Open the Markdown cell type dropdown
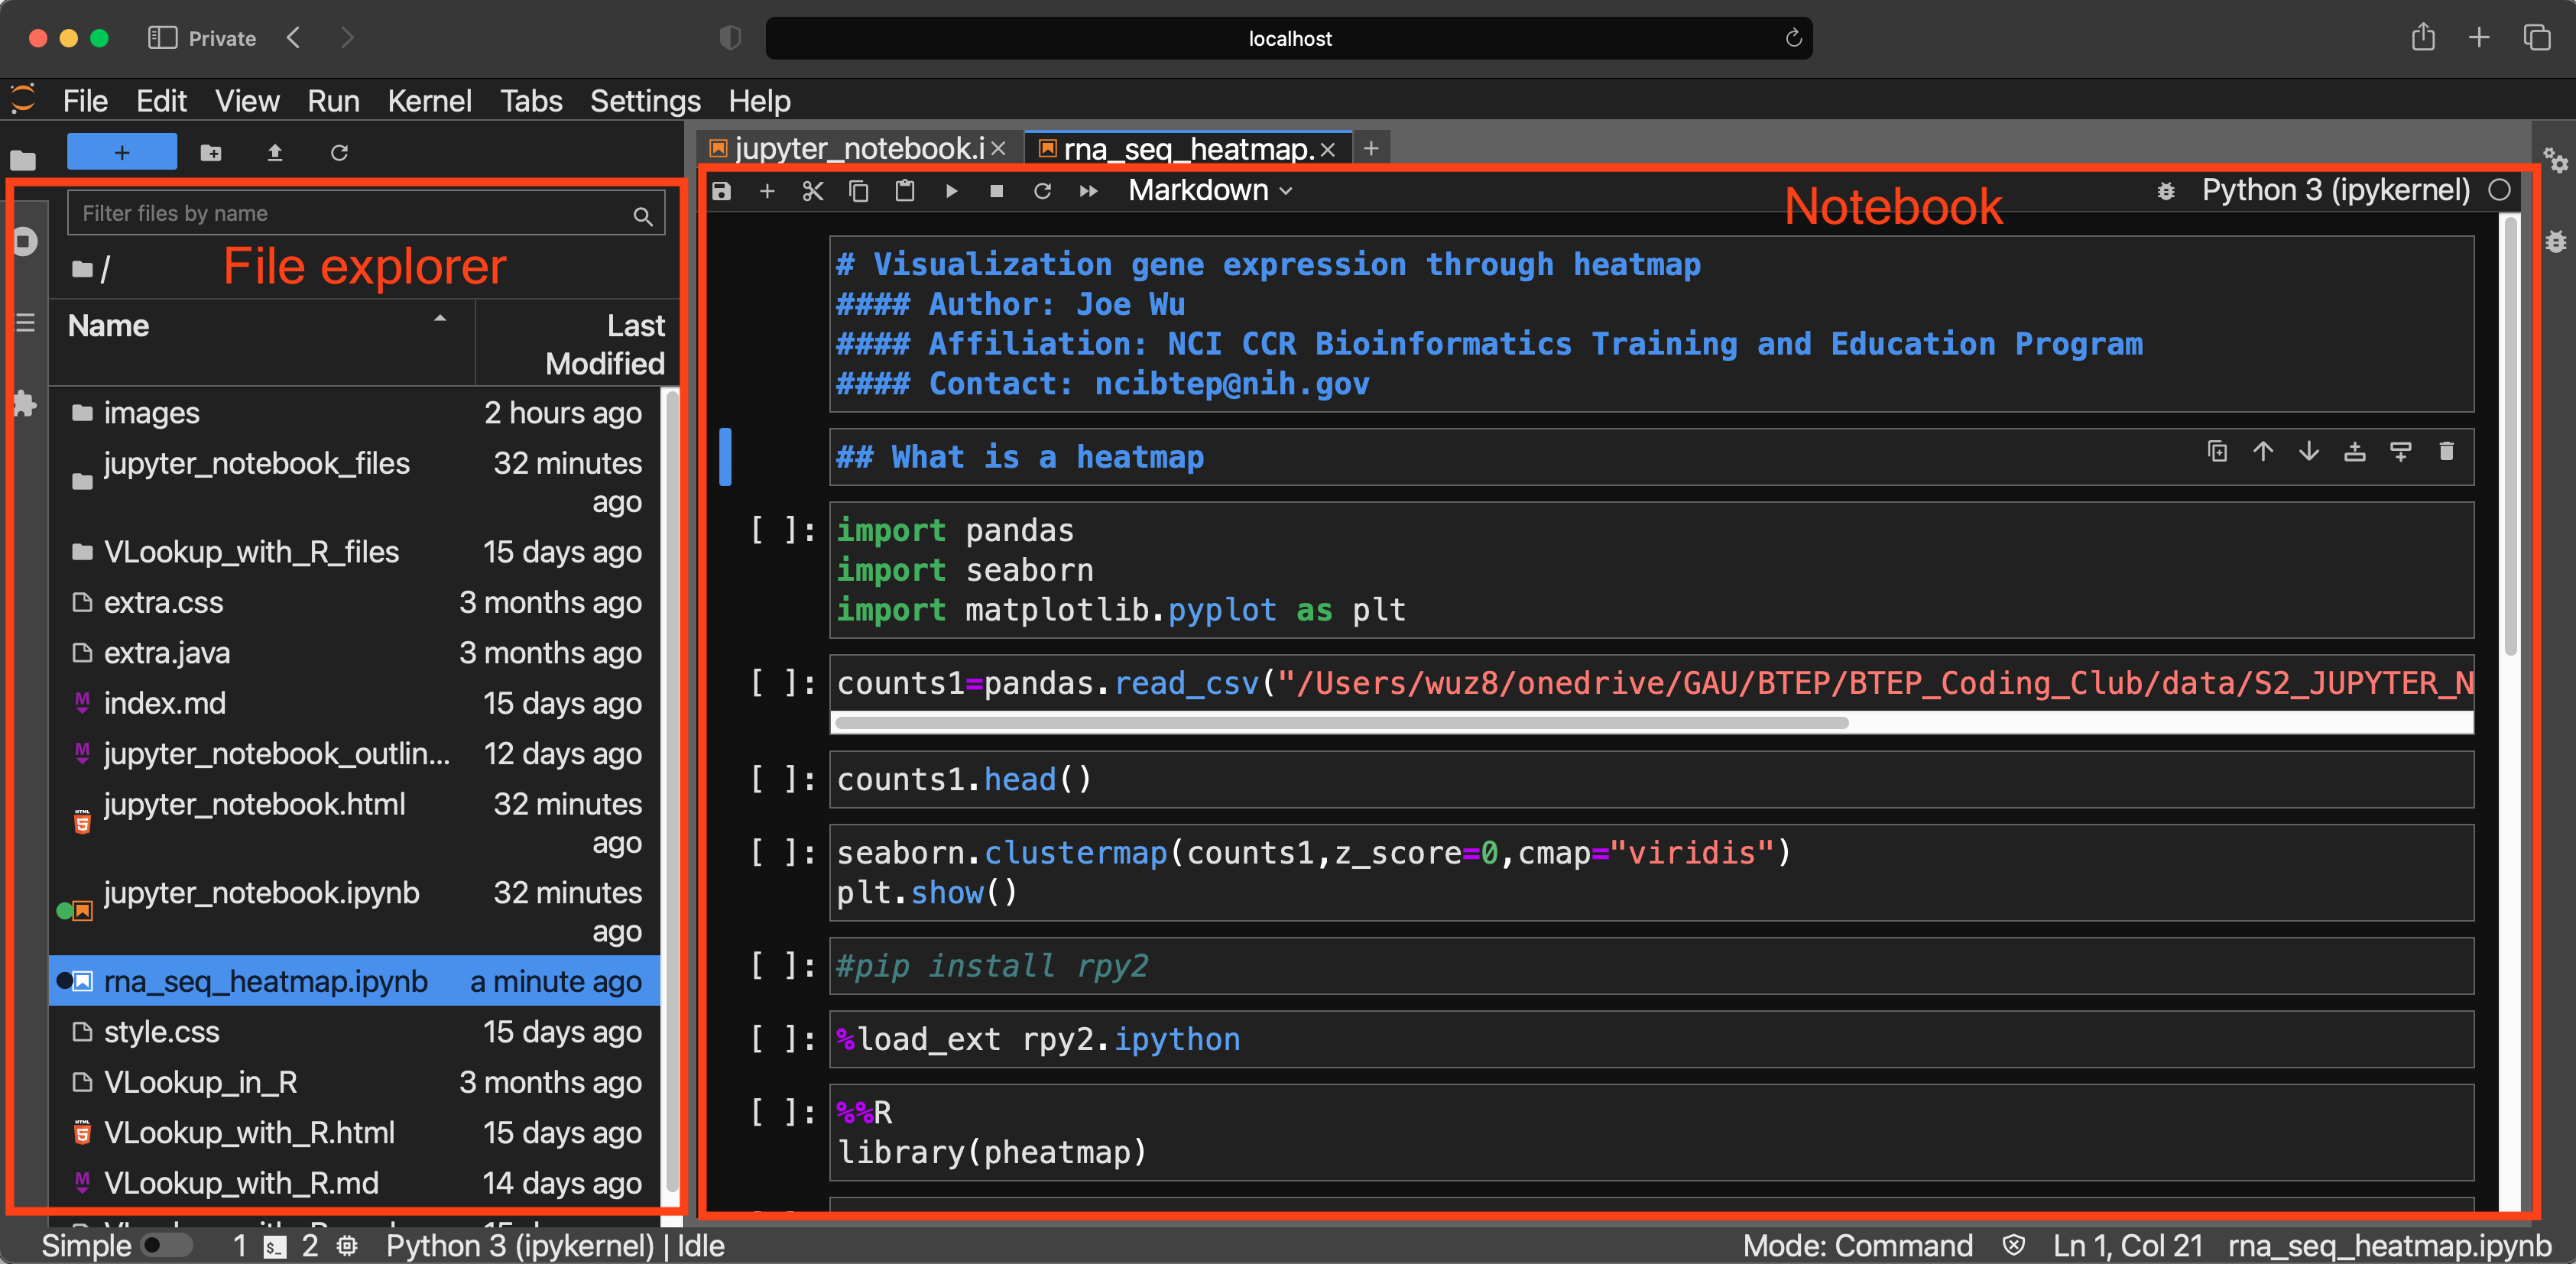The image size is (2576, 1264). pos(1209,190)
